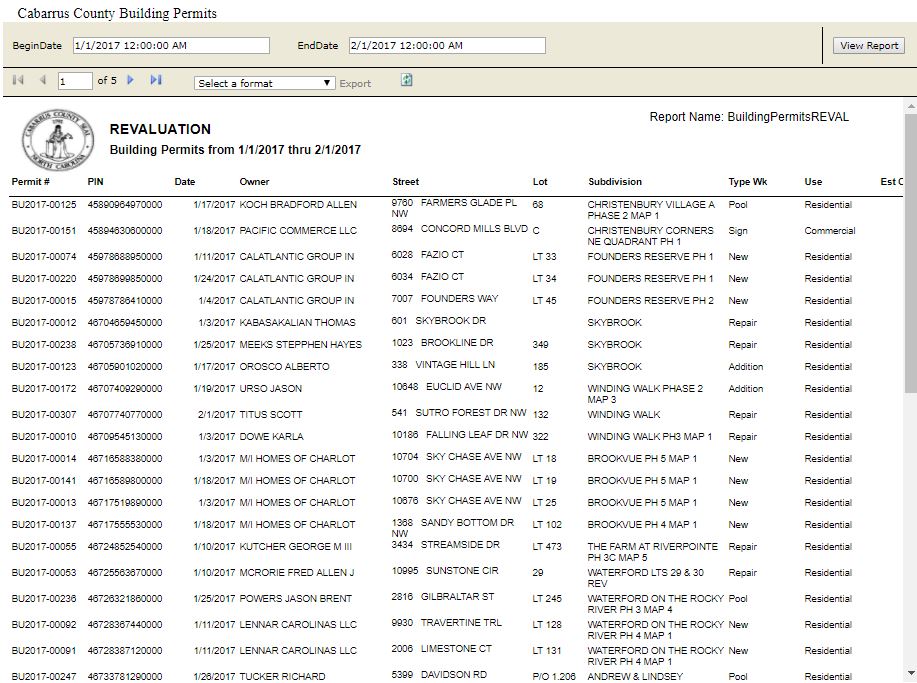Jump to the last report page
This screenshot has height=683, width=917.
click(x=156, y=80)
